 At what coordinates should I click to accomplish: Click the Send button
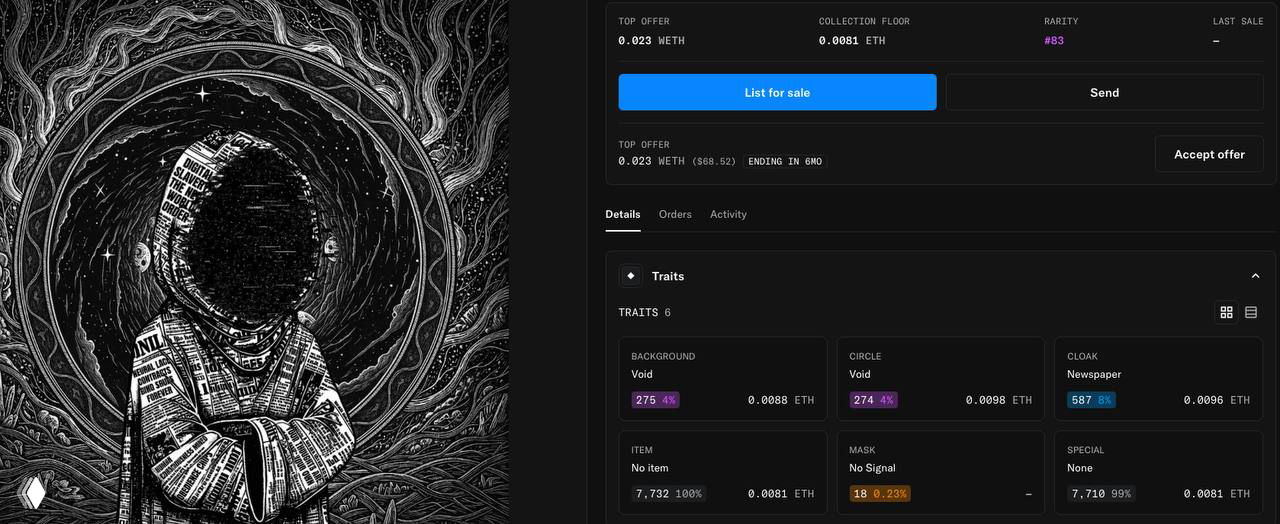pos(1104,92)
